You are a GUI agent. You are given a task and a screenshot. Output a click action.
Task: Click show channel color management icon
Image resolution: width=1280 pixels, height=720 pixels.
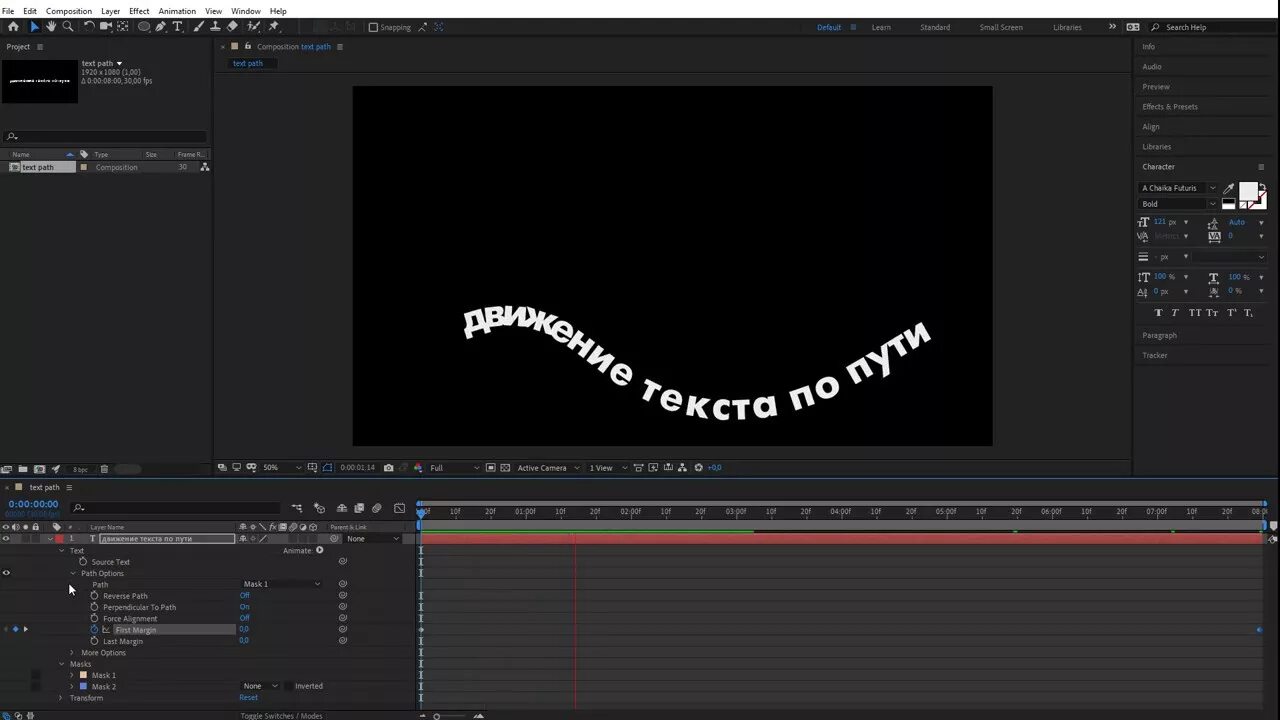[x=418, y=468]
